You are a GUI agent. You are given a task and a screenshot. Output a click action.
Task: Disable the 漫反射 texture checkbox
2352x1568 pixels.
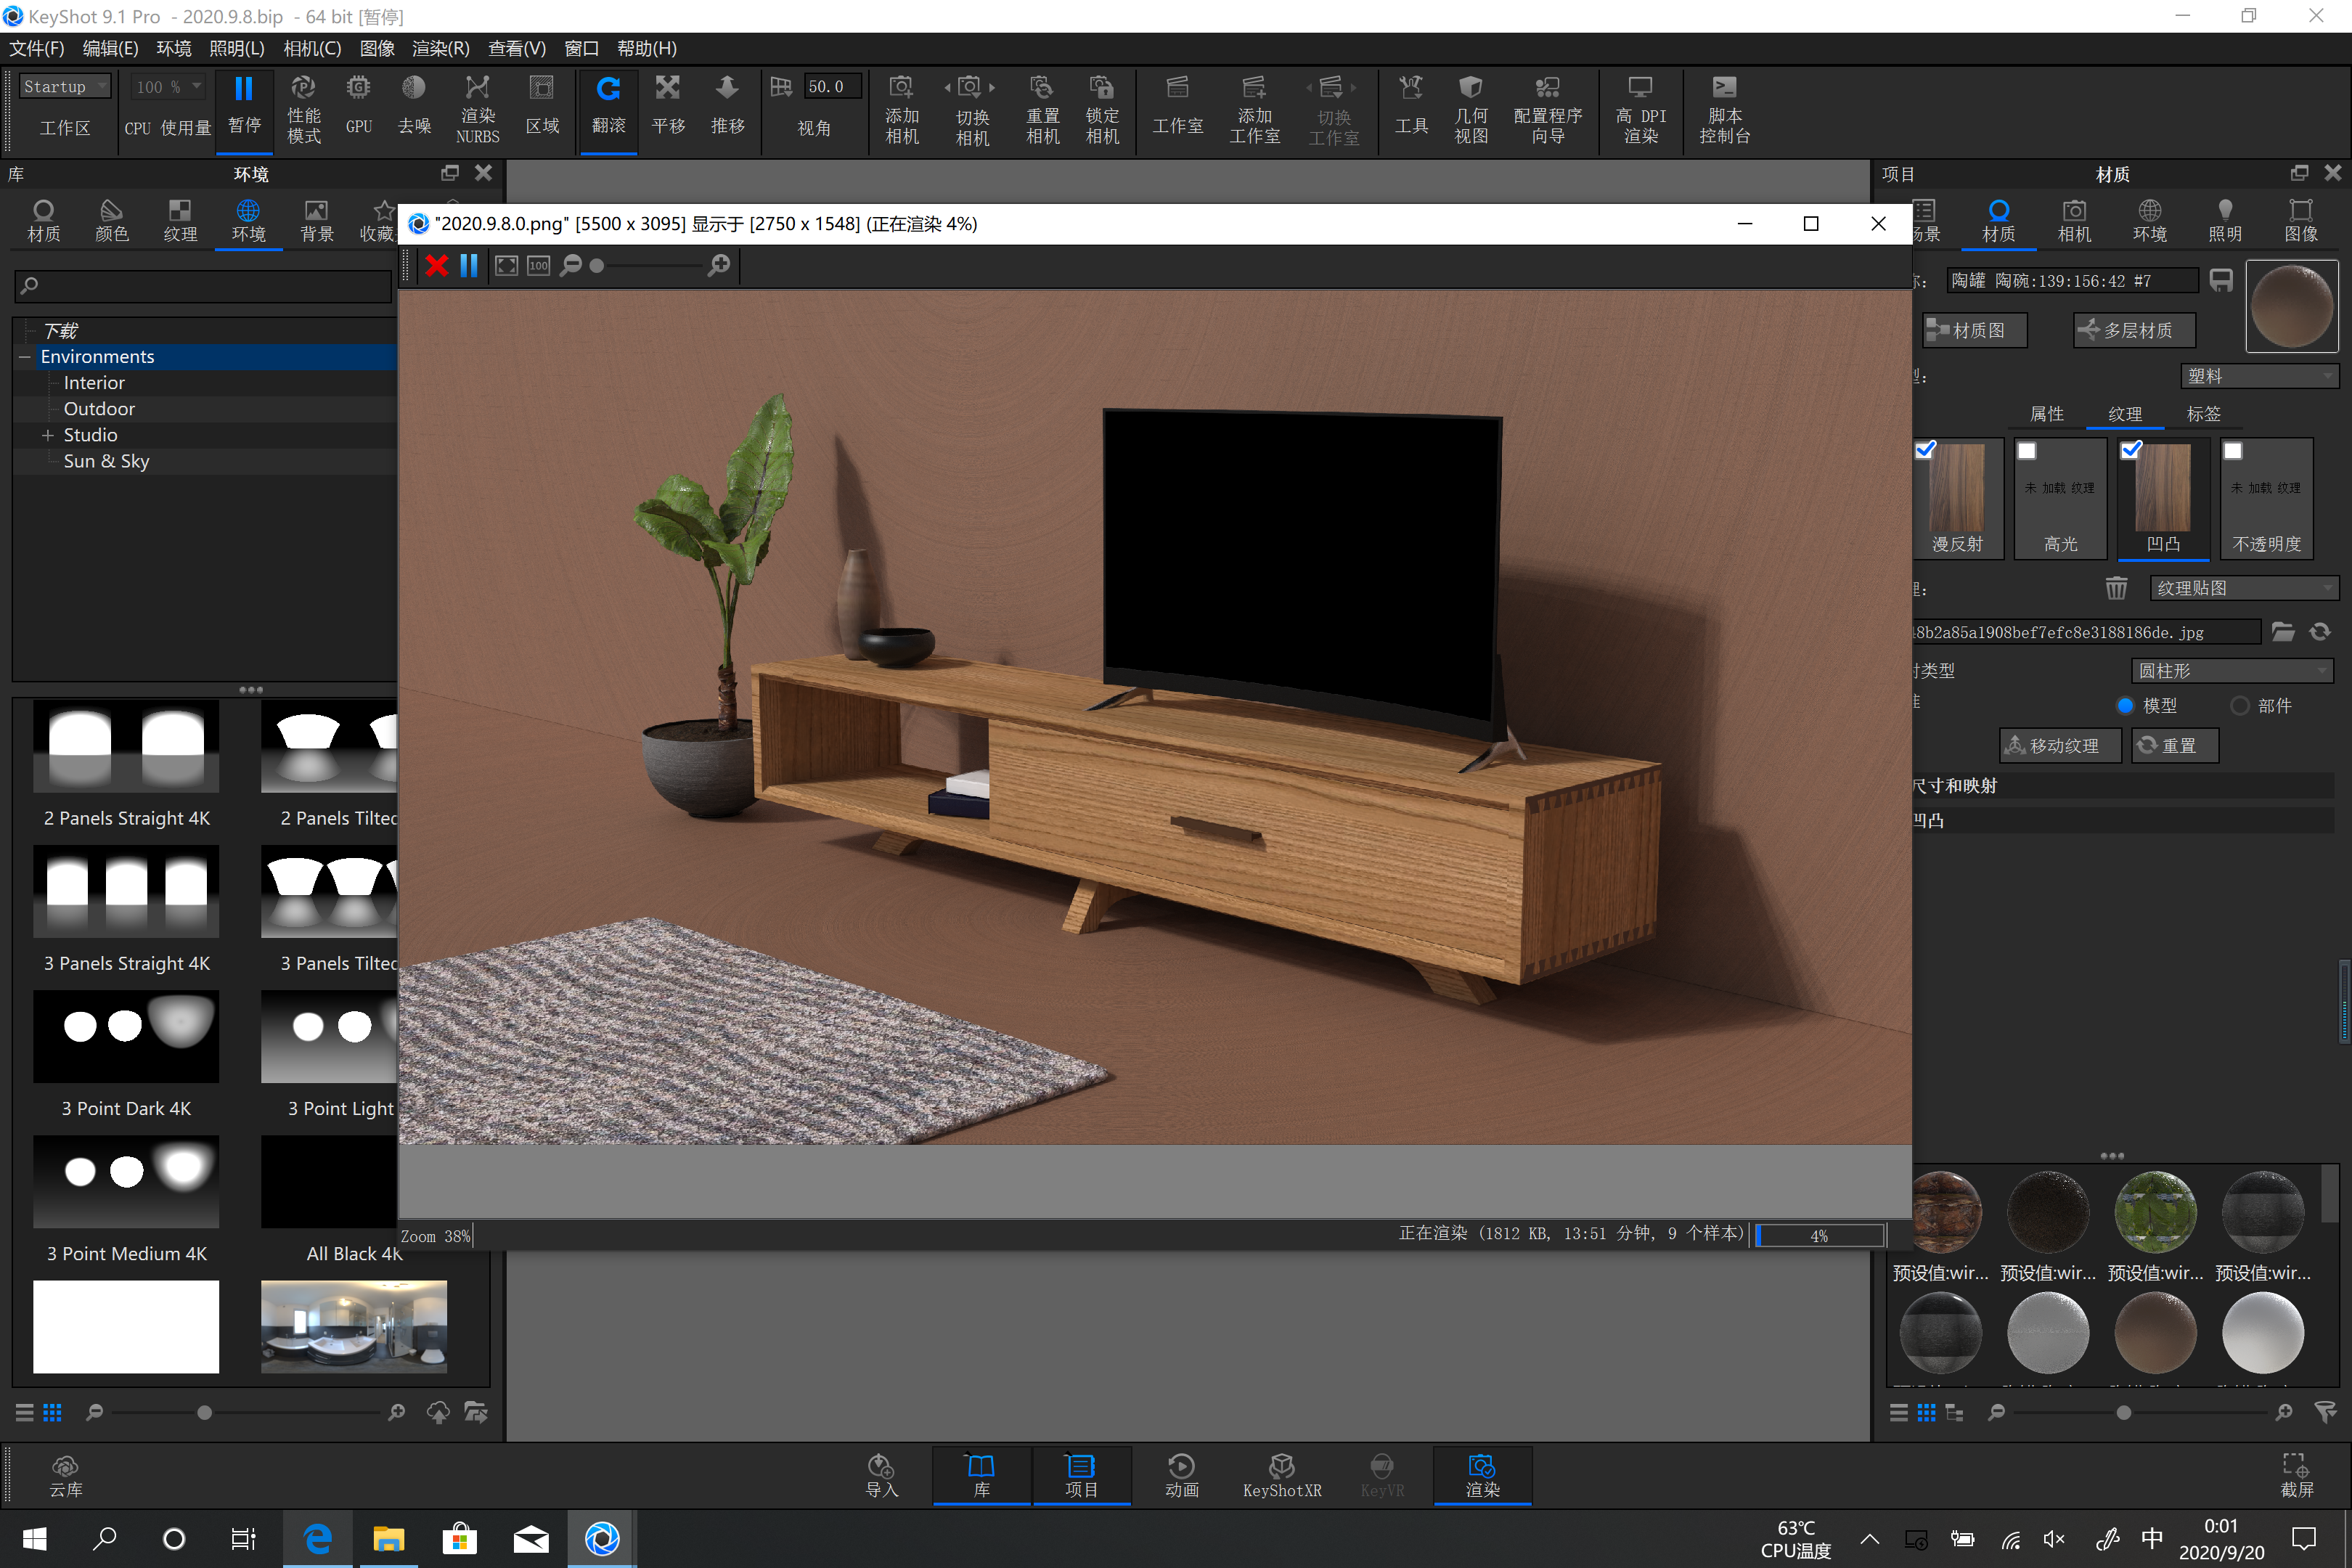pyautogui.click(x=1925, y=451)
